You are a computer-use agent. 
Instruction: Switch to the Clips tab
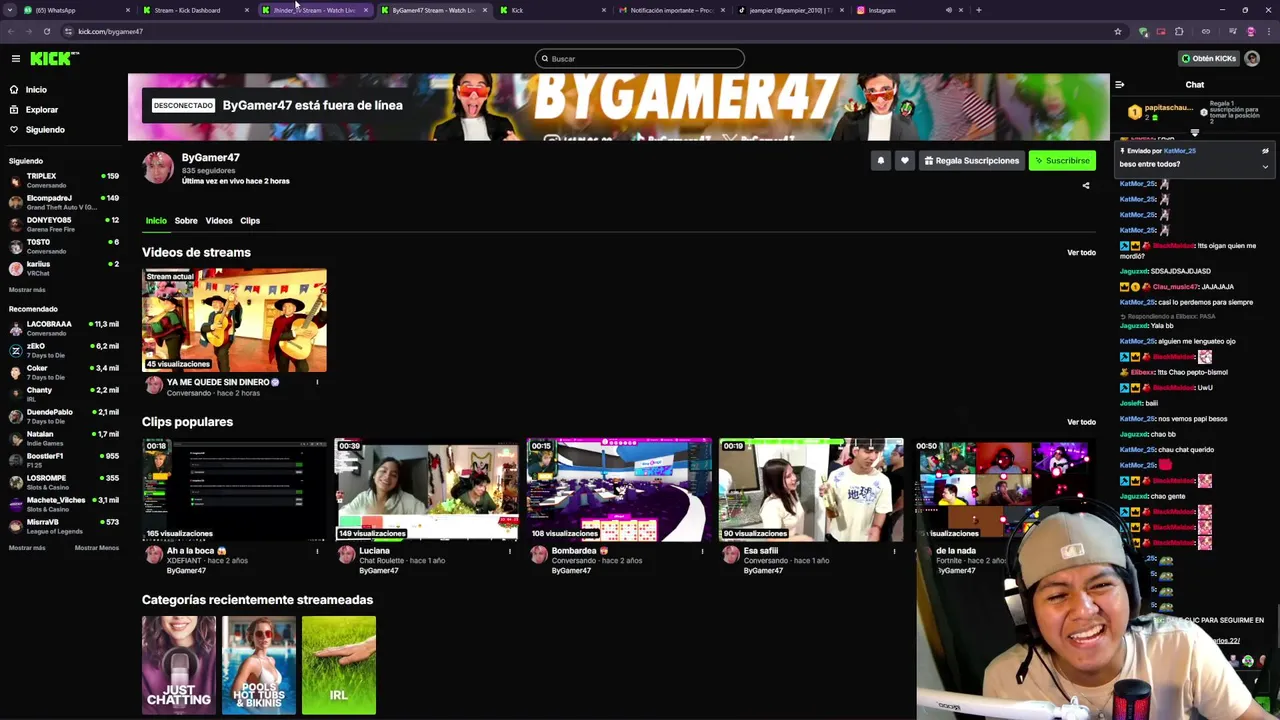click(x=250, y=221)
